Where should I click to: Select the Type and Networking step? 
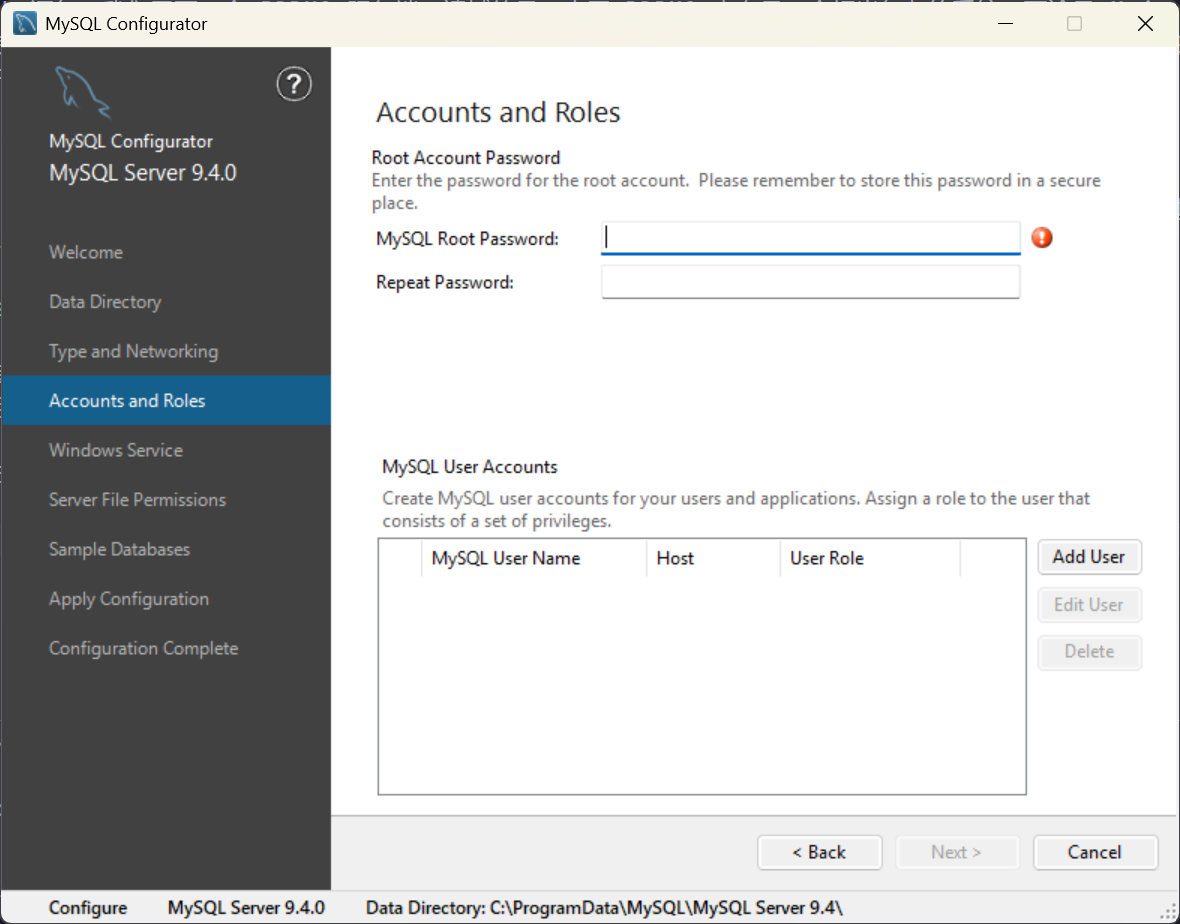(x=133, y=351)
